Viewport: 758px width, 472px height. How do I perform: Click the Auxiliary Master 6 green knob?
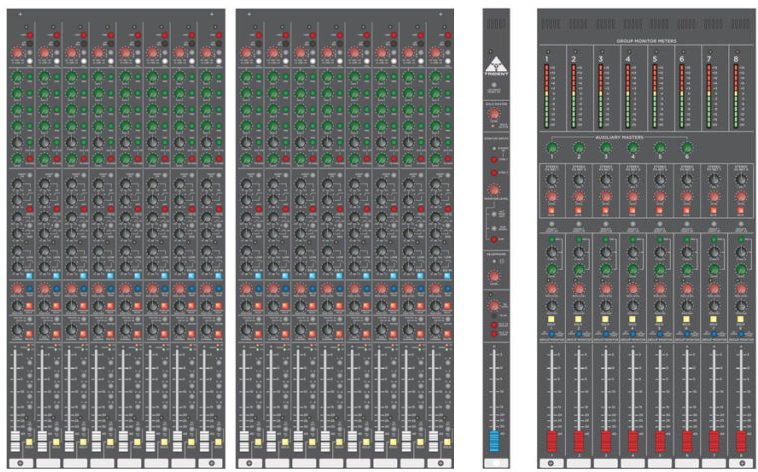point(686,149)
